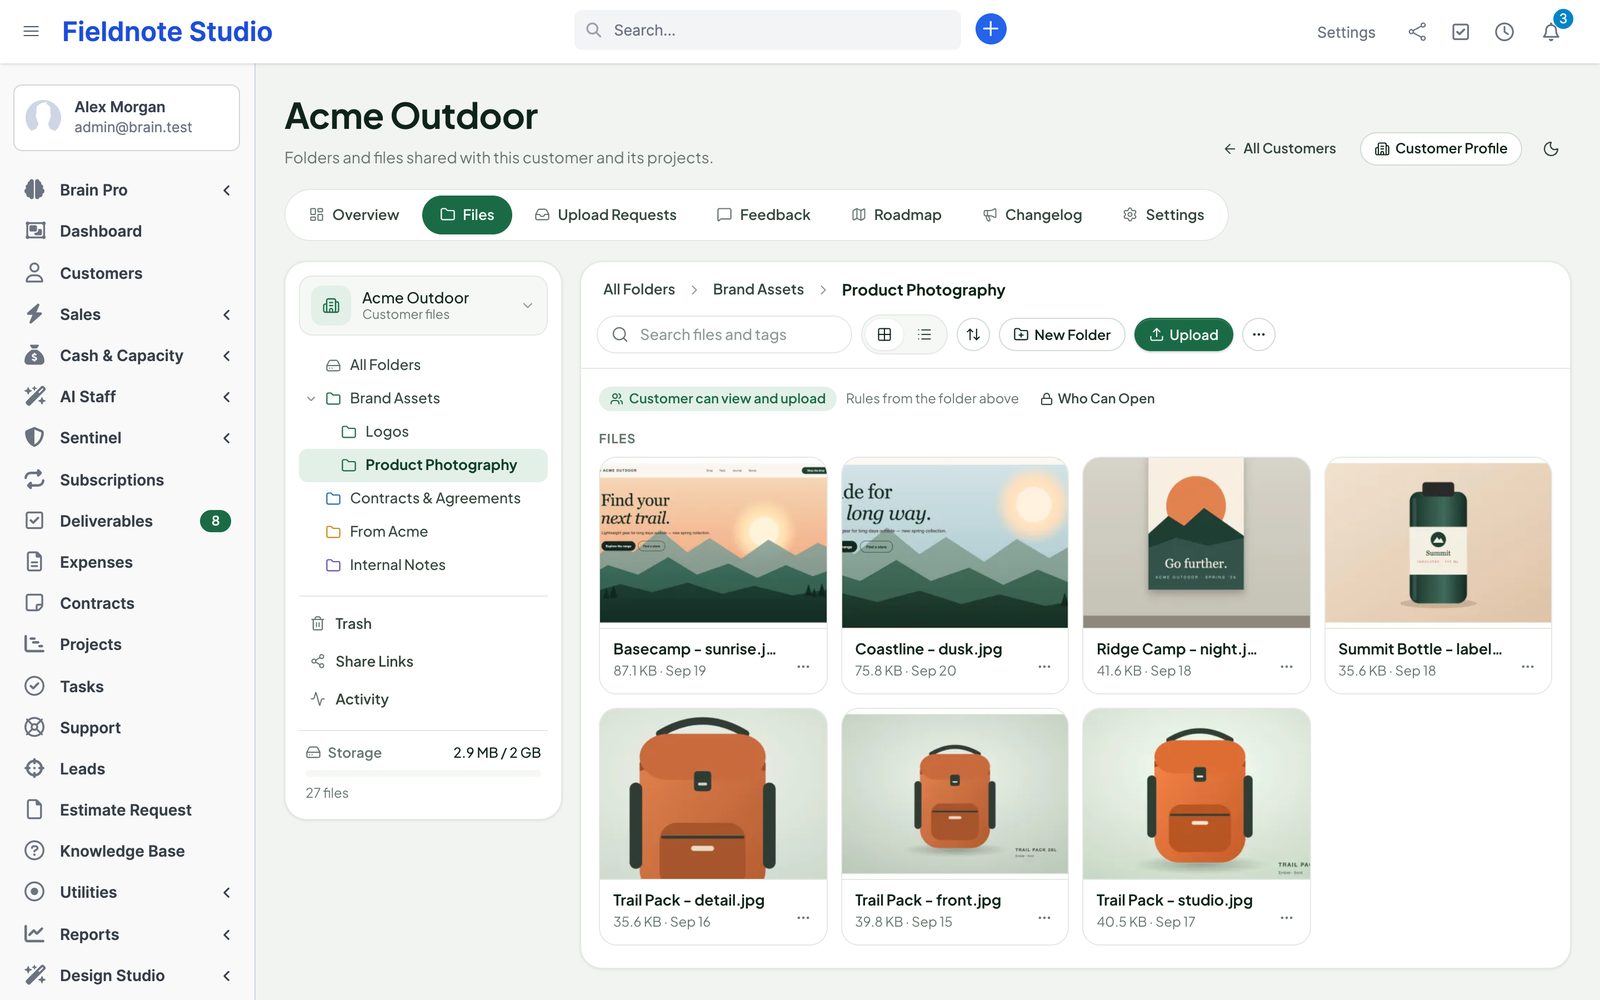
Task: Expand the Sales sidebar section
Action: point(127,314)
